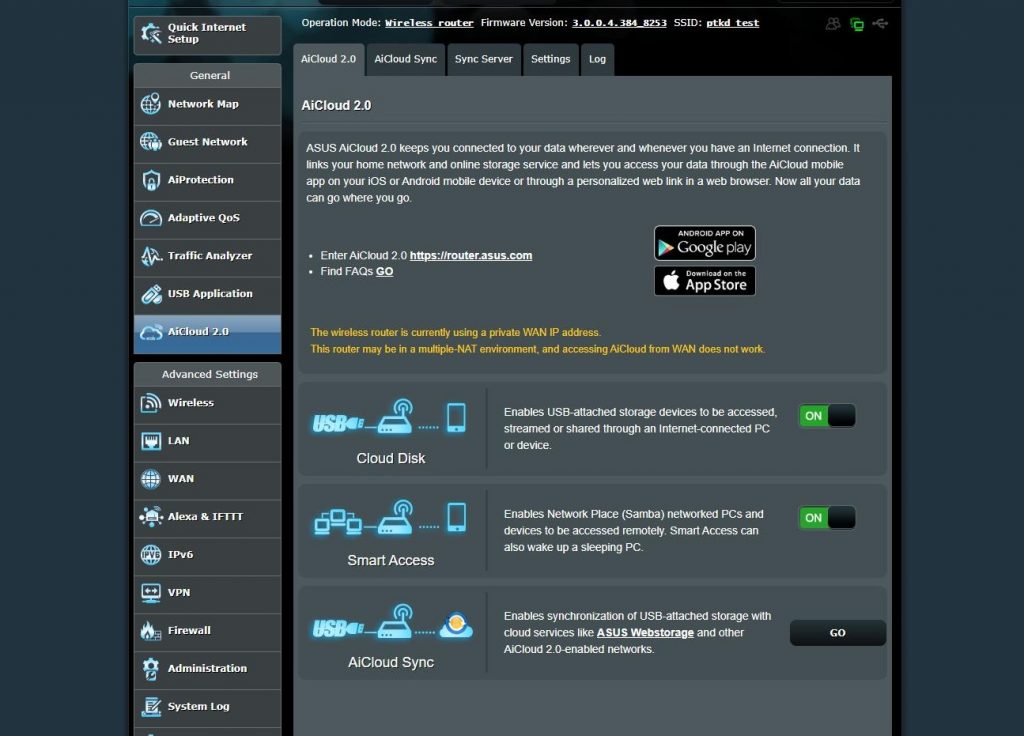This screenshot has width=1024, height=736.
Task: Click the private WAN IP address warning text
Action: click(x=456, y=332)
